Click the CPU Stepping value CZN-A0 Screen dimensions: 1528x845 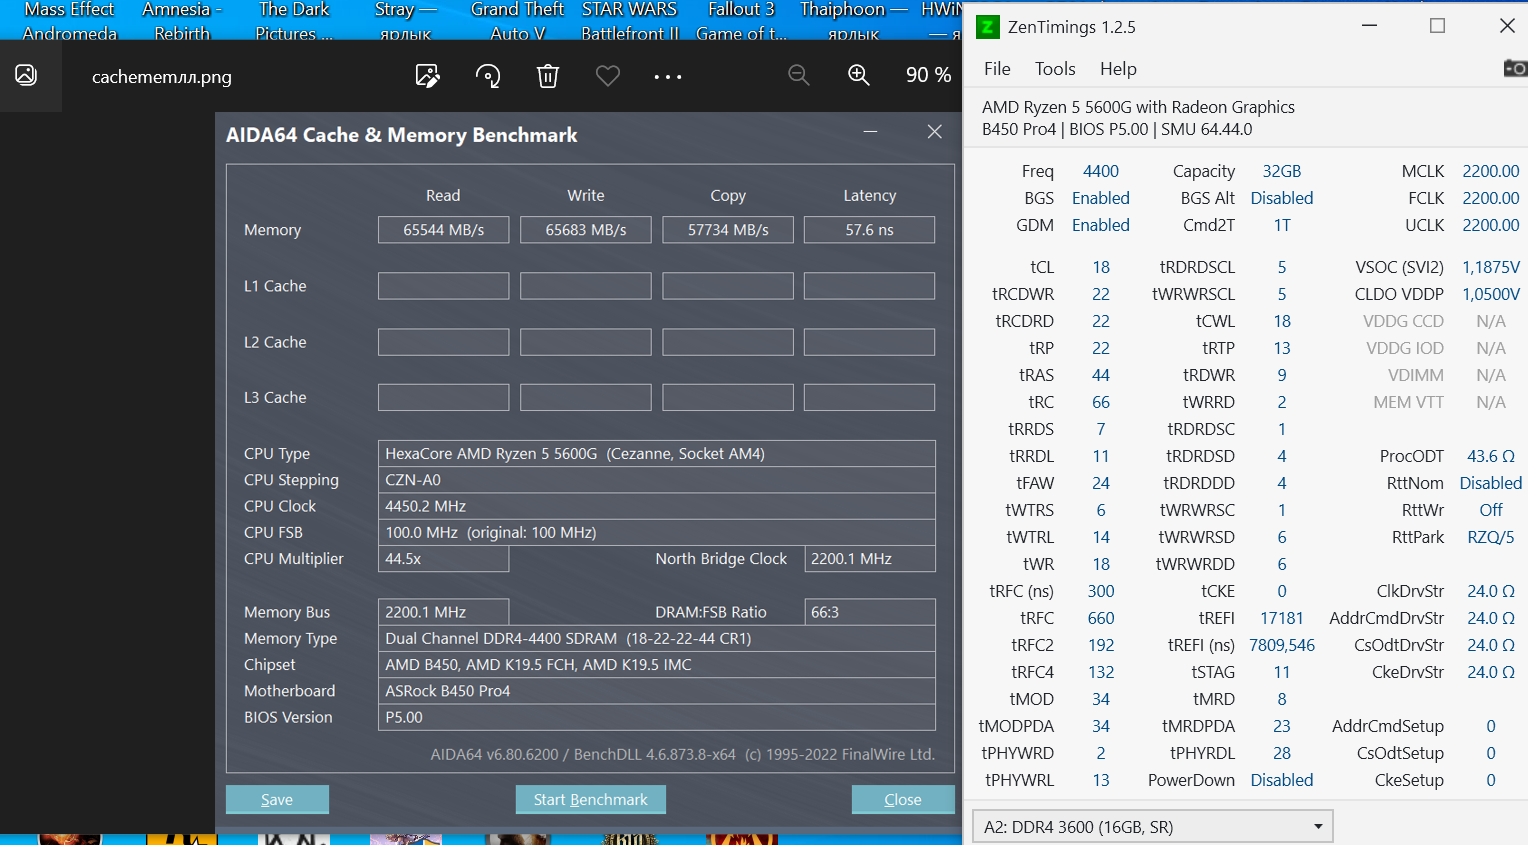(657, 480)
